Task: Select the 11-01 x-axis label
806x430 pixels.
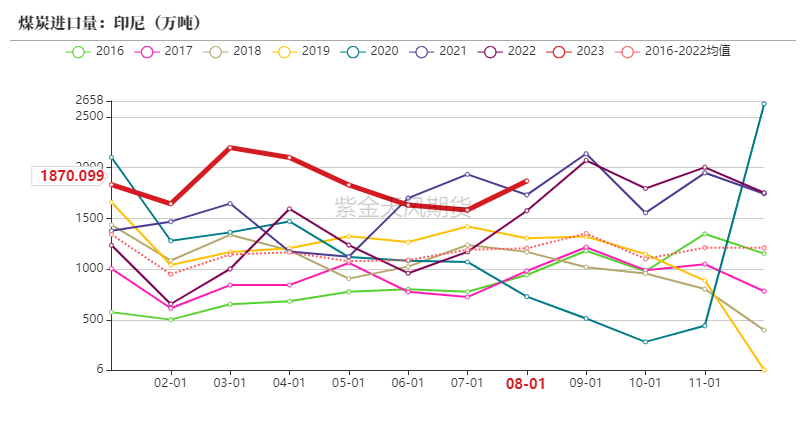Action: pyautogui.click(x=705, y=383)
